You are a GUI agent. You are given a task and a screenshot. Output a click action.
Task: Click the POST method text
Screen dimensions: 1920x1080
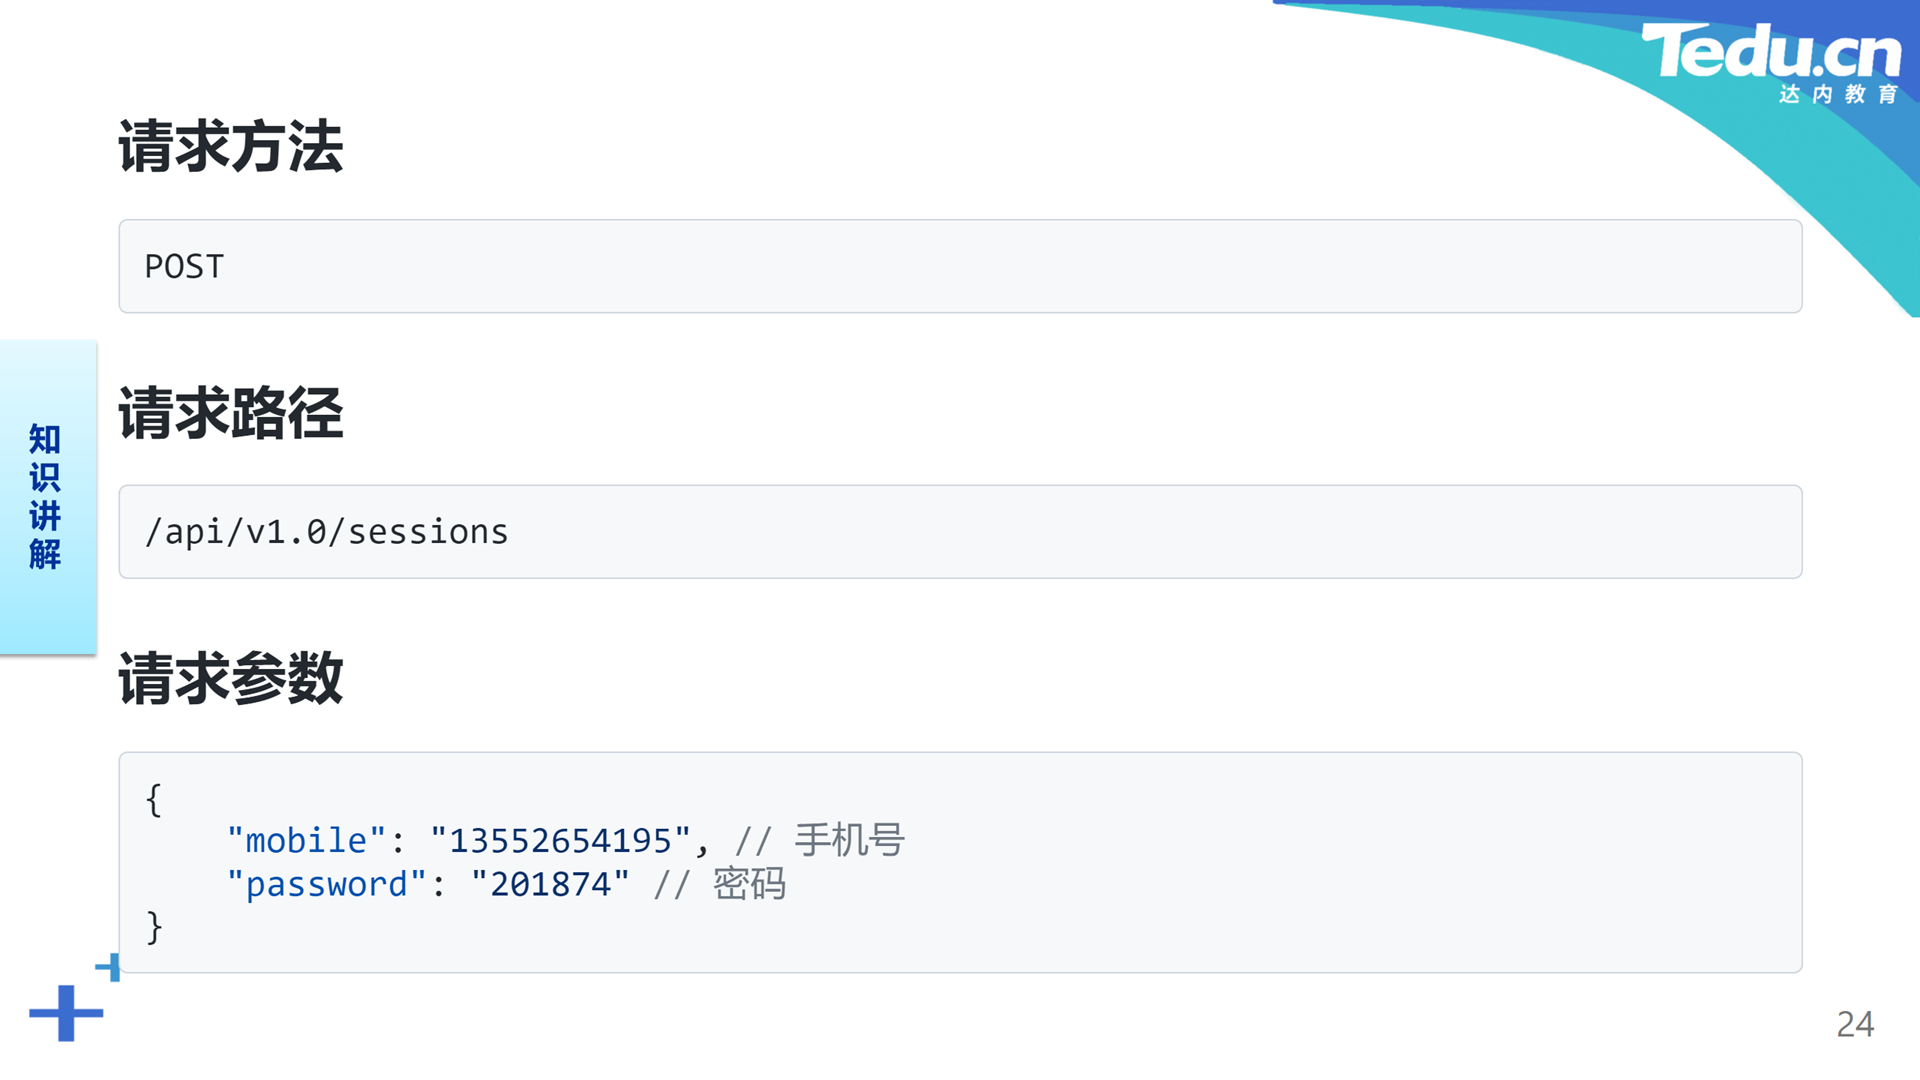[184, 267]
